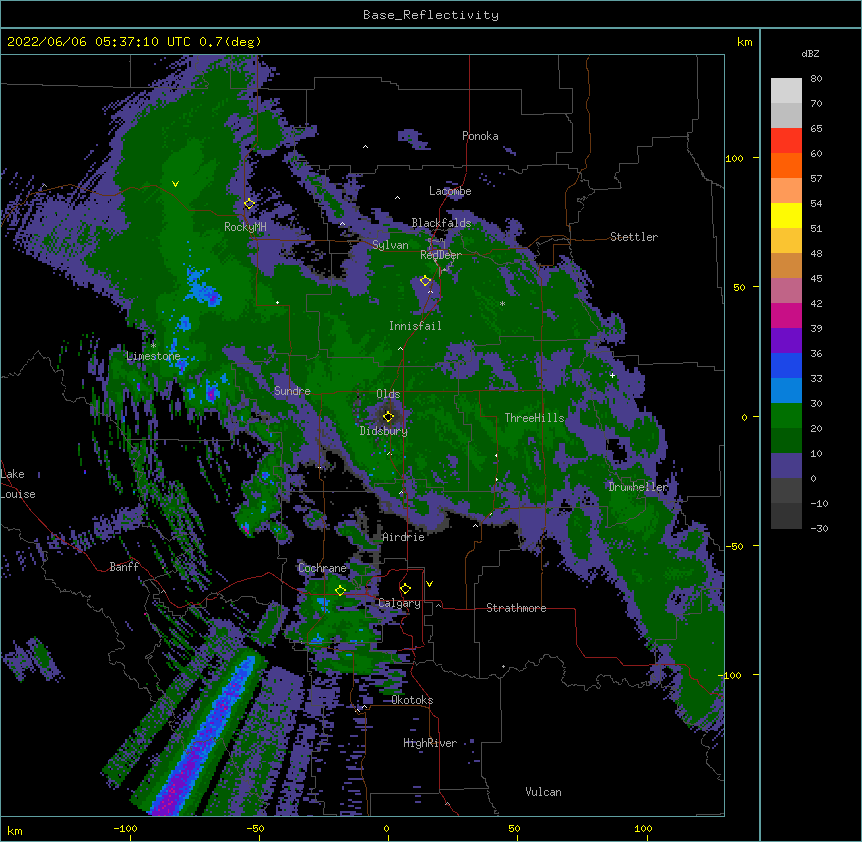Click the yellow diamond marker above Calgary label
Screen dimensions: 862x842
(405, 589)
